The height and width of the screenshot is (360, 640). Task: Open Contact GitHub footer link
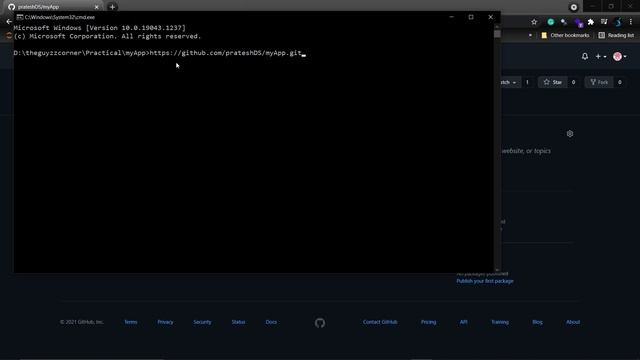[380, 322]
